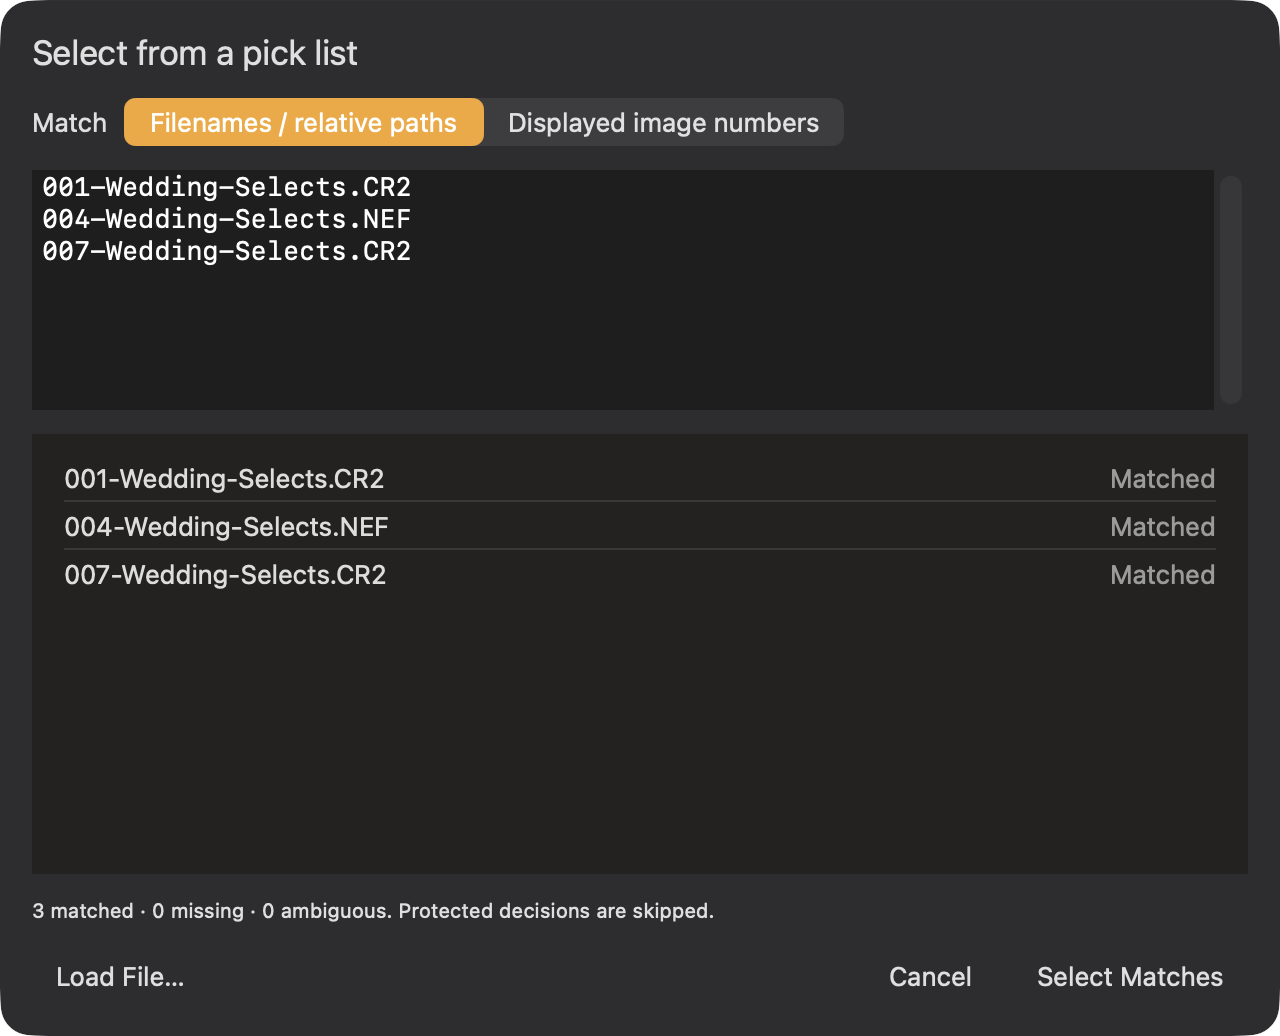Click the Match label
Screen dimensions: 1280x1036
point(69,123)
